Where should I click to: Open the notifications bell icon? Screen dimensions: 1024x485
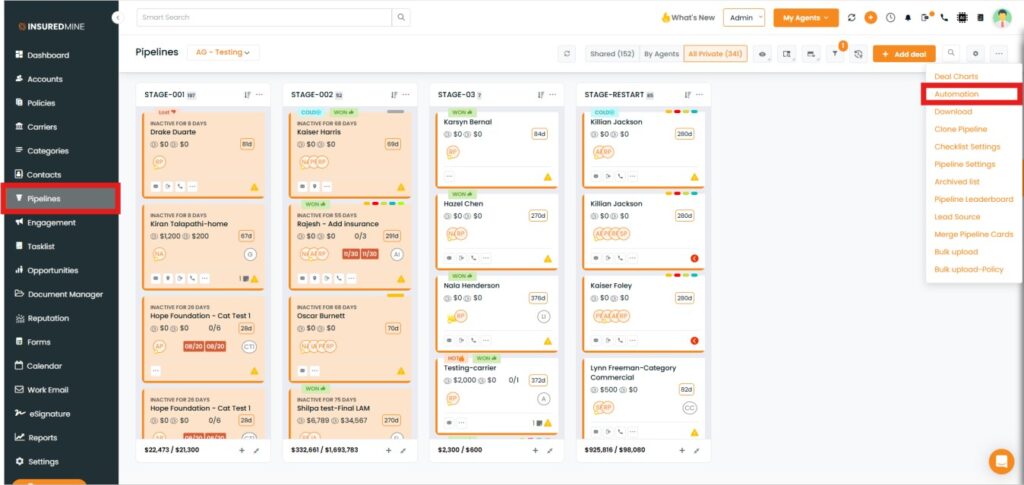908,18
